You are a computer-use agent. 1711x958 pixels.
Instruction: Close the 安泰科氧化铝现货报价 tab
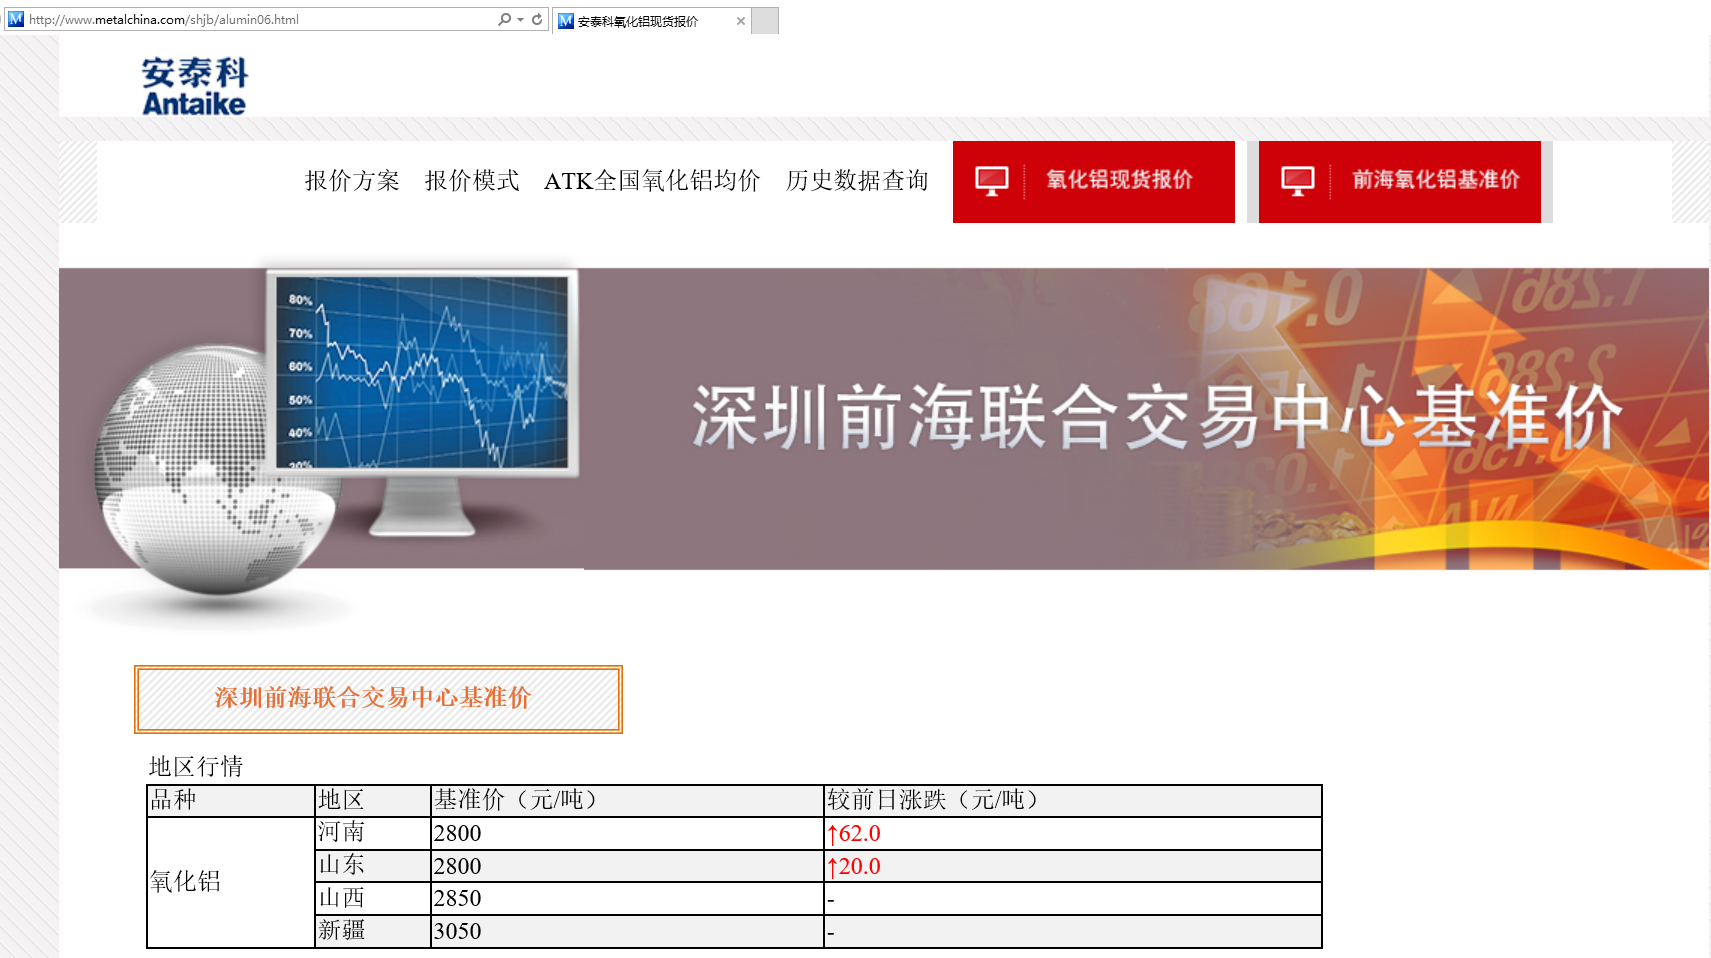(740, 21)
